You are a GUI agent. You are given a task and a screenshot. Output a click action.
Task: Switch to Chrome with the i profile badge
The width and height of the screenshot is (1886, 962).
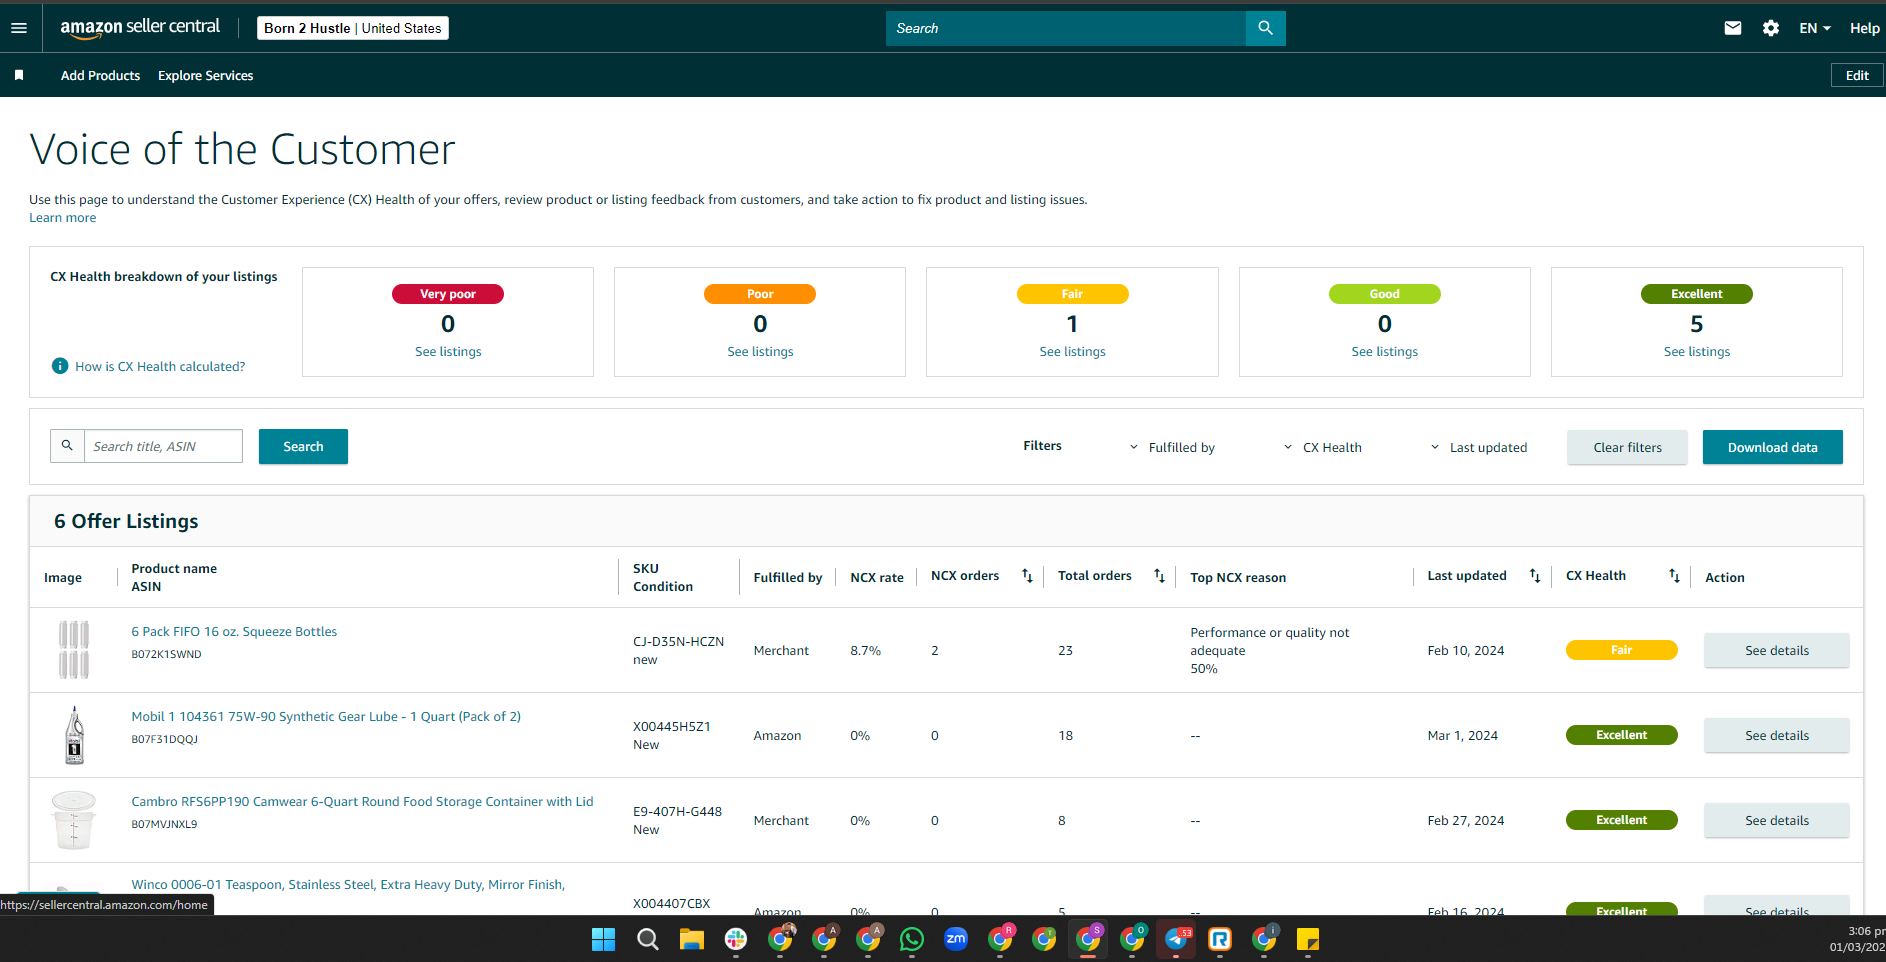click(1265, 938)
